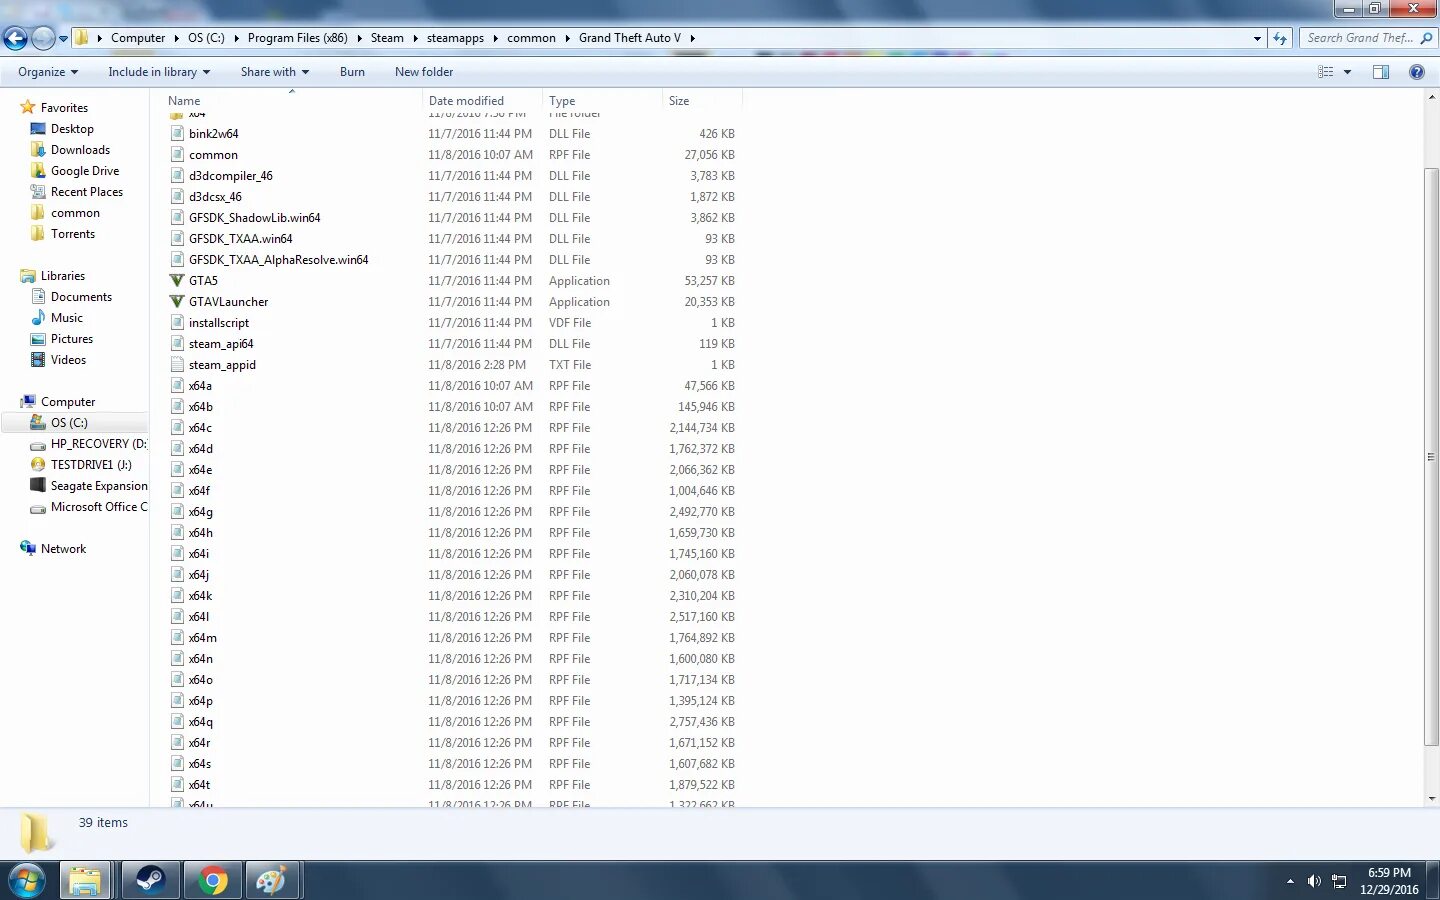Click the HP_RECOVERY drive icon
This screenshot has height=900, width=1440.
(38, 444)
